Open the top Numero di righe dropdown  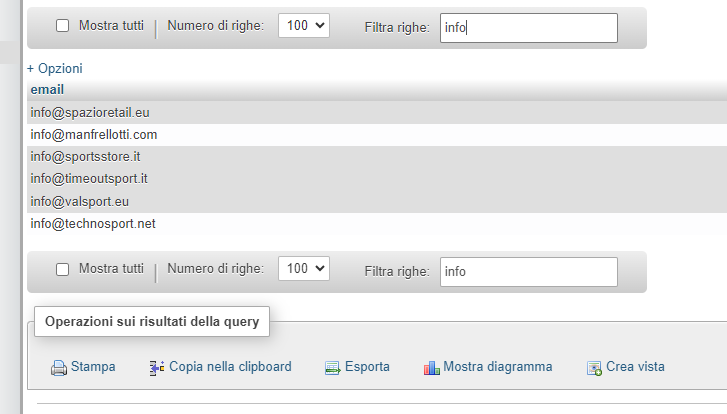(x=304, y=26)
